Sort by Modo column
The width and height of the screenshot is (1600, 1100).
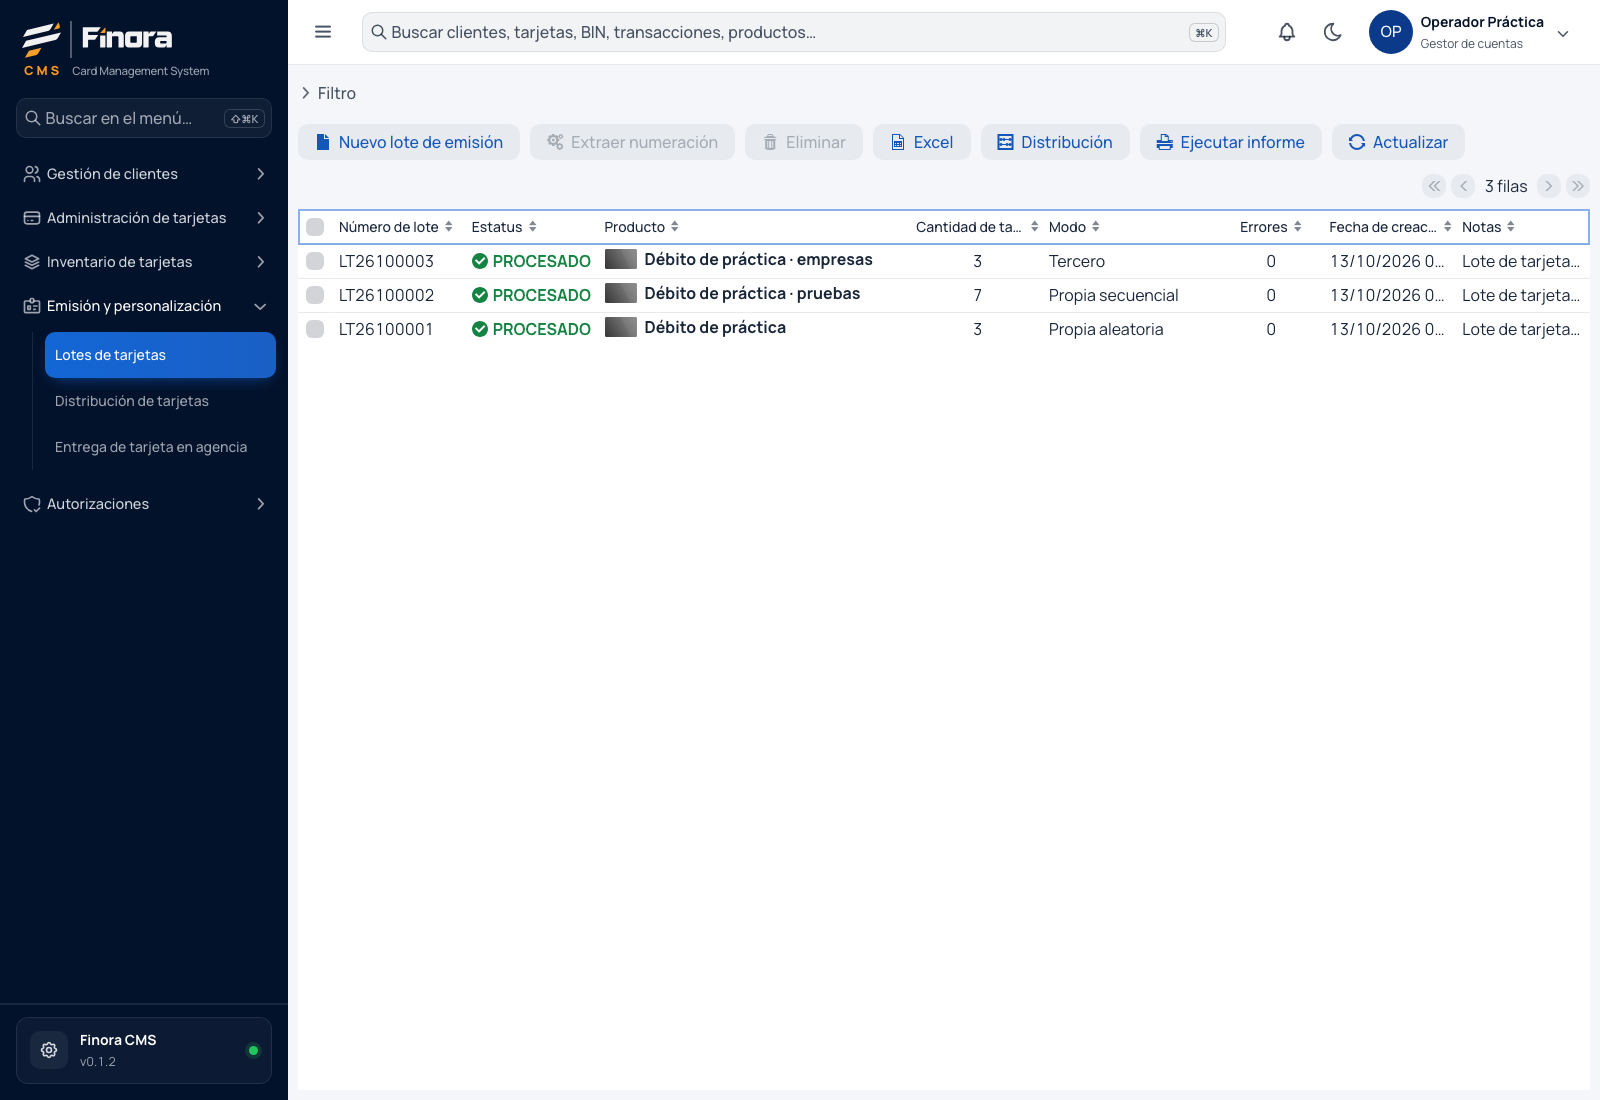click(x=1074, y=227)
